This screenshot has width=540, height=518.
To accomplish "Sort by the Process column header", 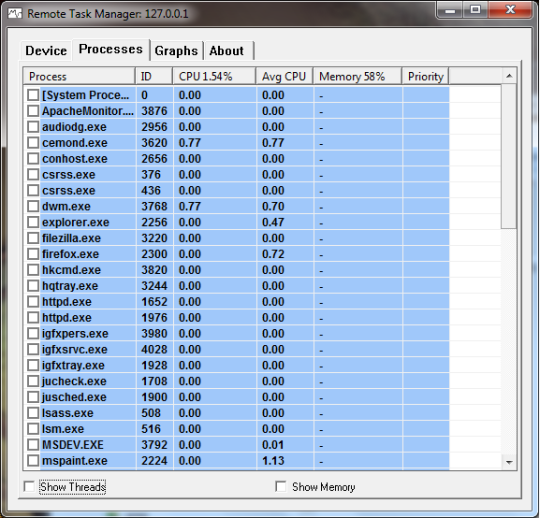I will coord(79,76).
